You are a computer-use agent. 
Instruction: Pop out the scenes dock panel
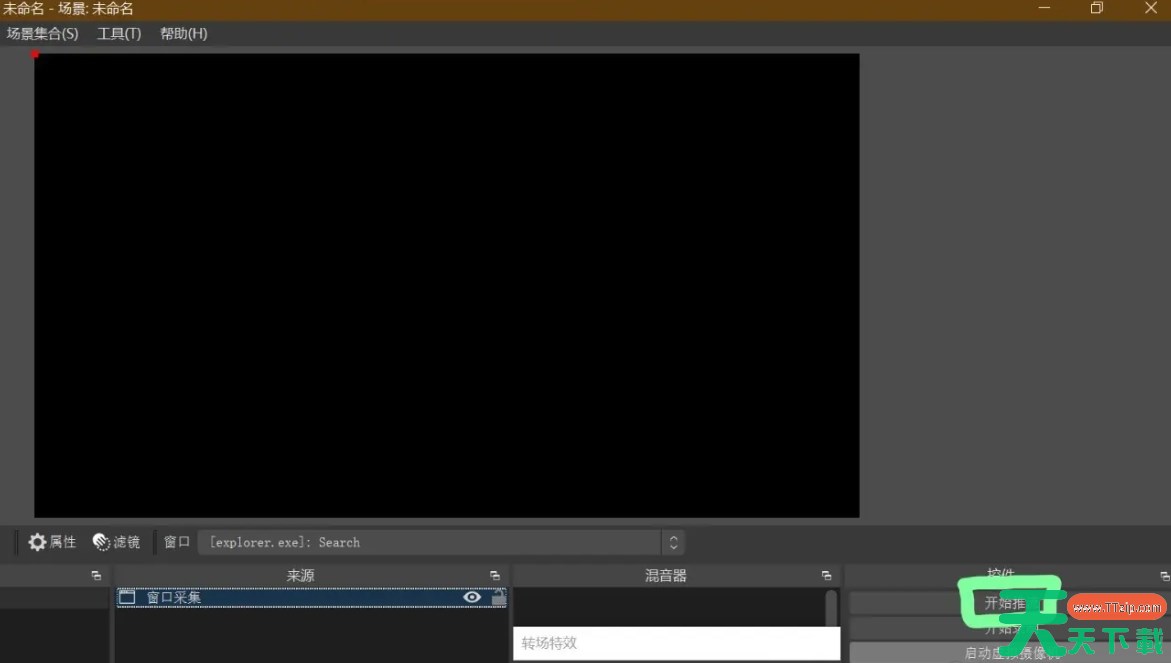click(x=96, y=576)
